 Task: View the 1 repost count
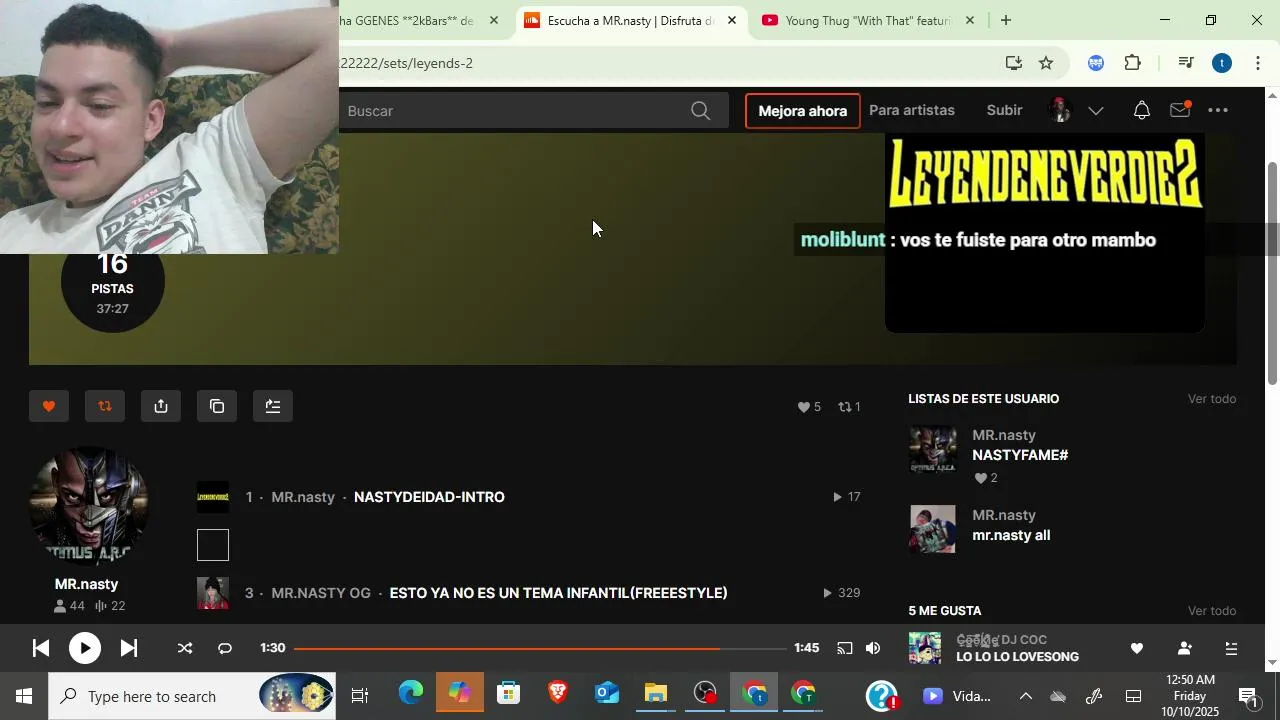[849, 407]
